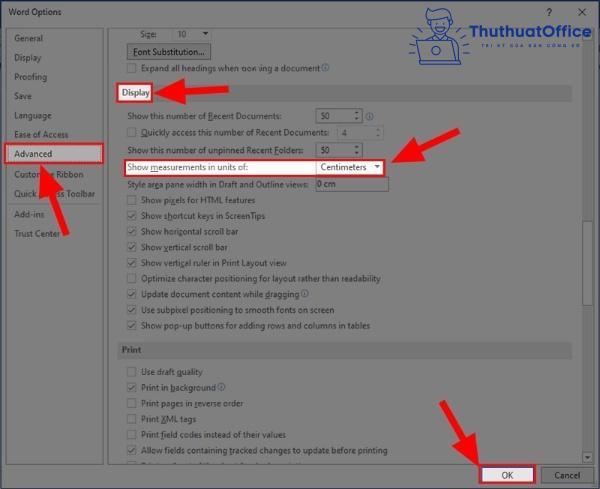This screenshot has height=489, width=600.
Task: Open the Language options category
Action: click(x=33, y=116)
